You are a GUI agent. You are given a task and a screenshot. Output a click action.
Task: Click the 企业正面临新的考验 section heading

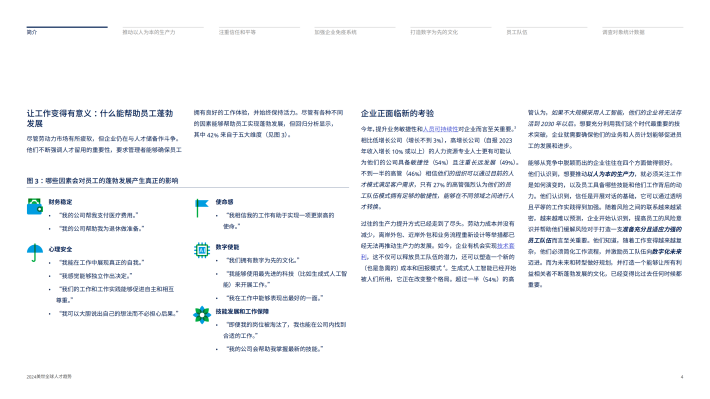[397, 113]
